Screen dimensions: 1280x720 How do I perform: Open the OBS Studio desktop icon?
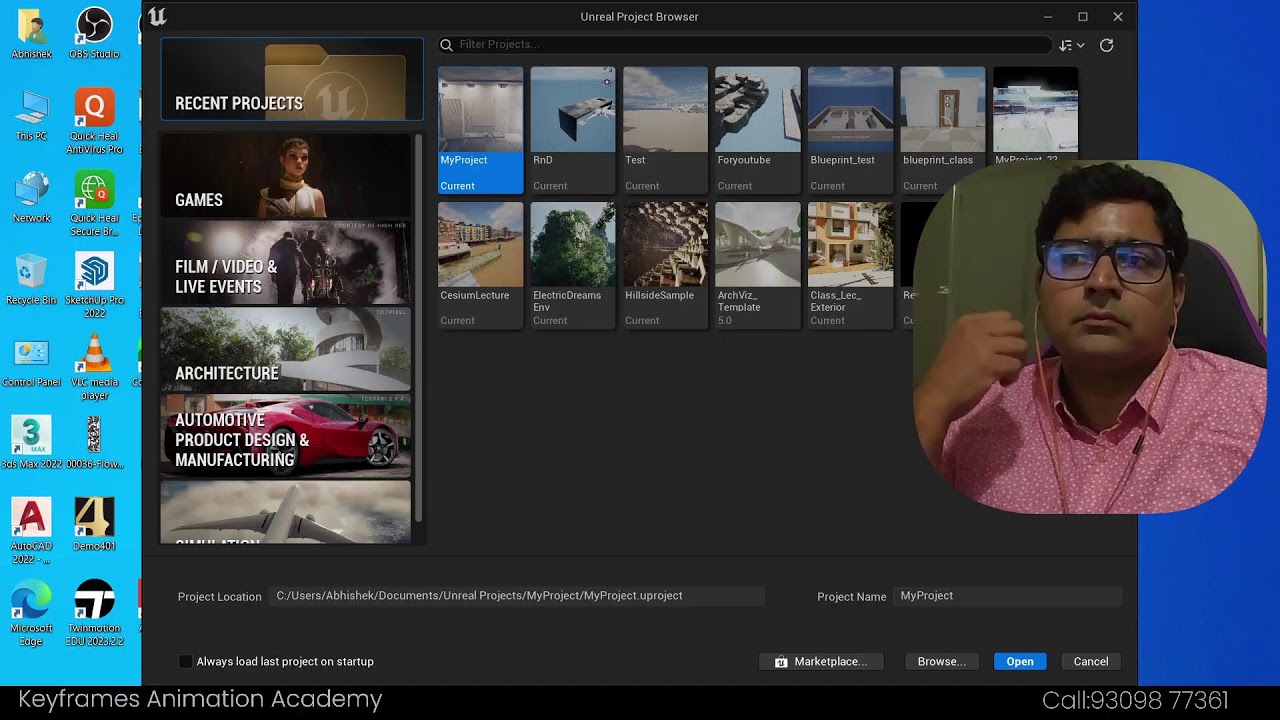tap(94, 33)
